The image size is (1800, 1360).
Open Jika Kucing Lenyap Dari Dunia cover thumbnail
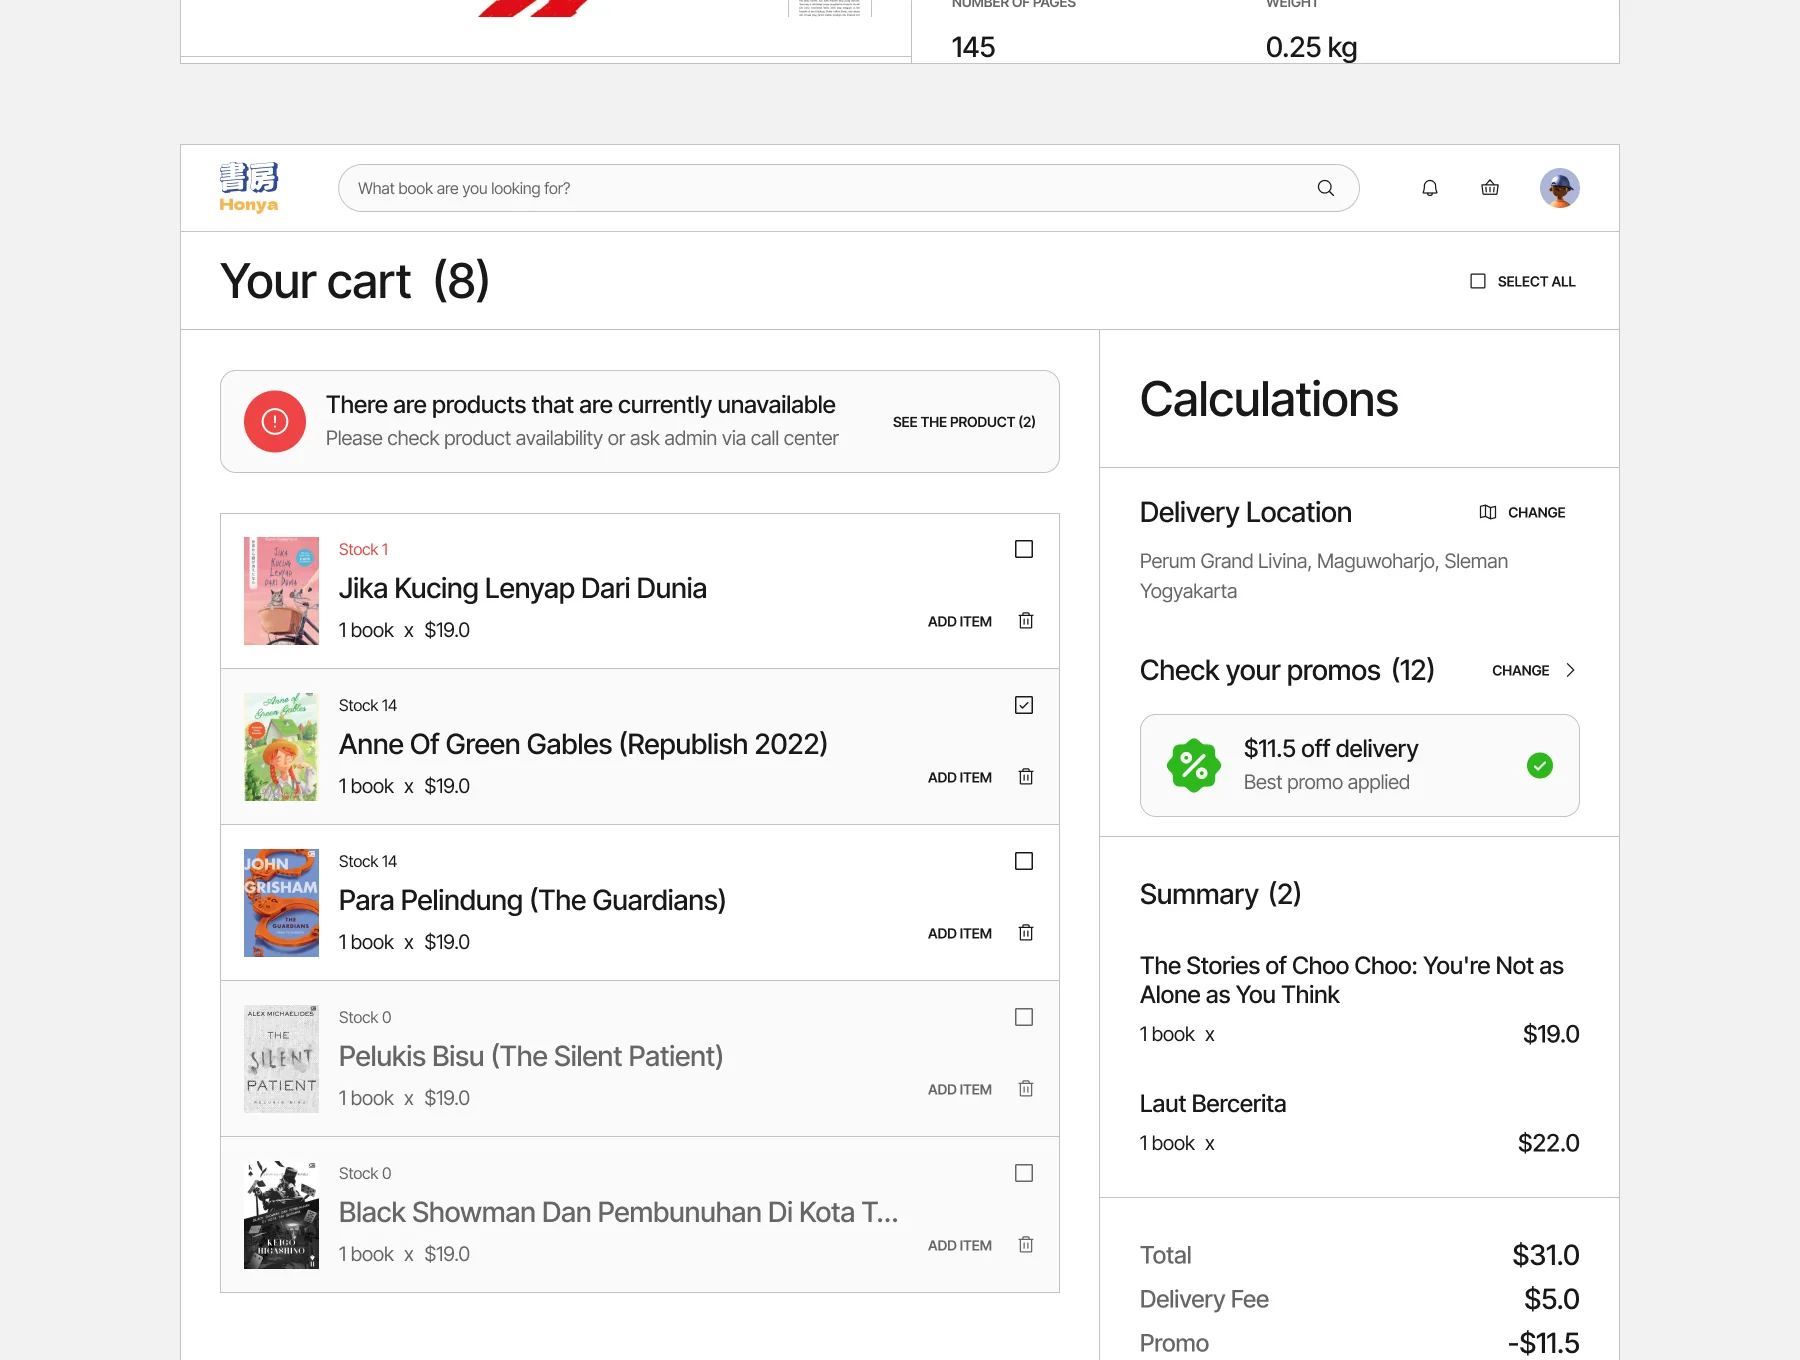[x=282, y=591]
